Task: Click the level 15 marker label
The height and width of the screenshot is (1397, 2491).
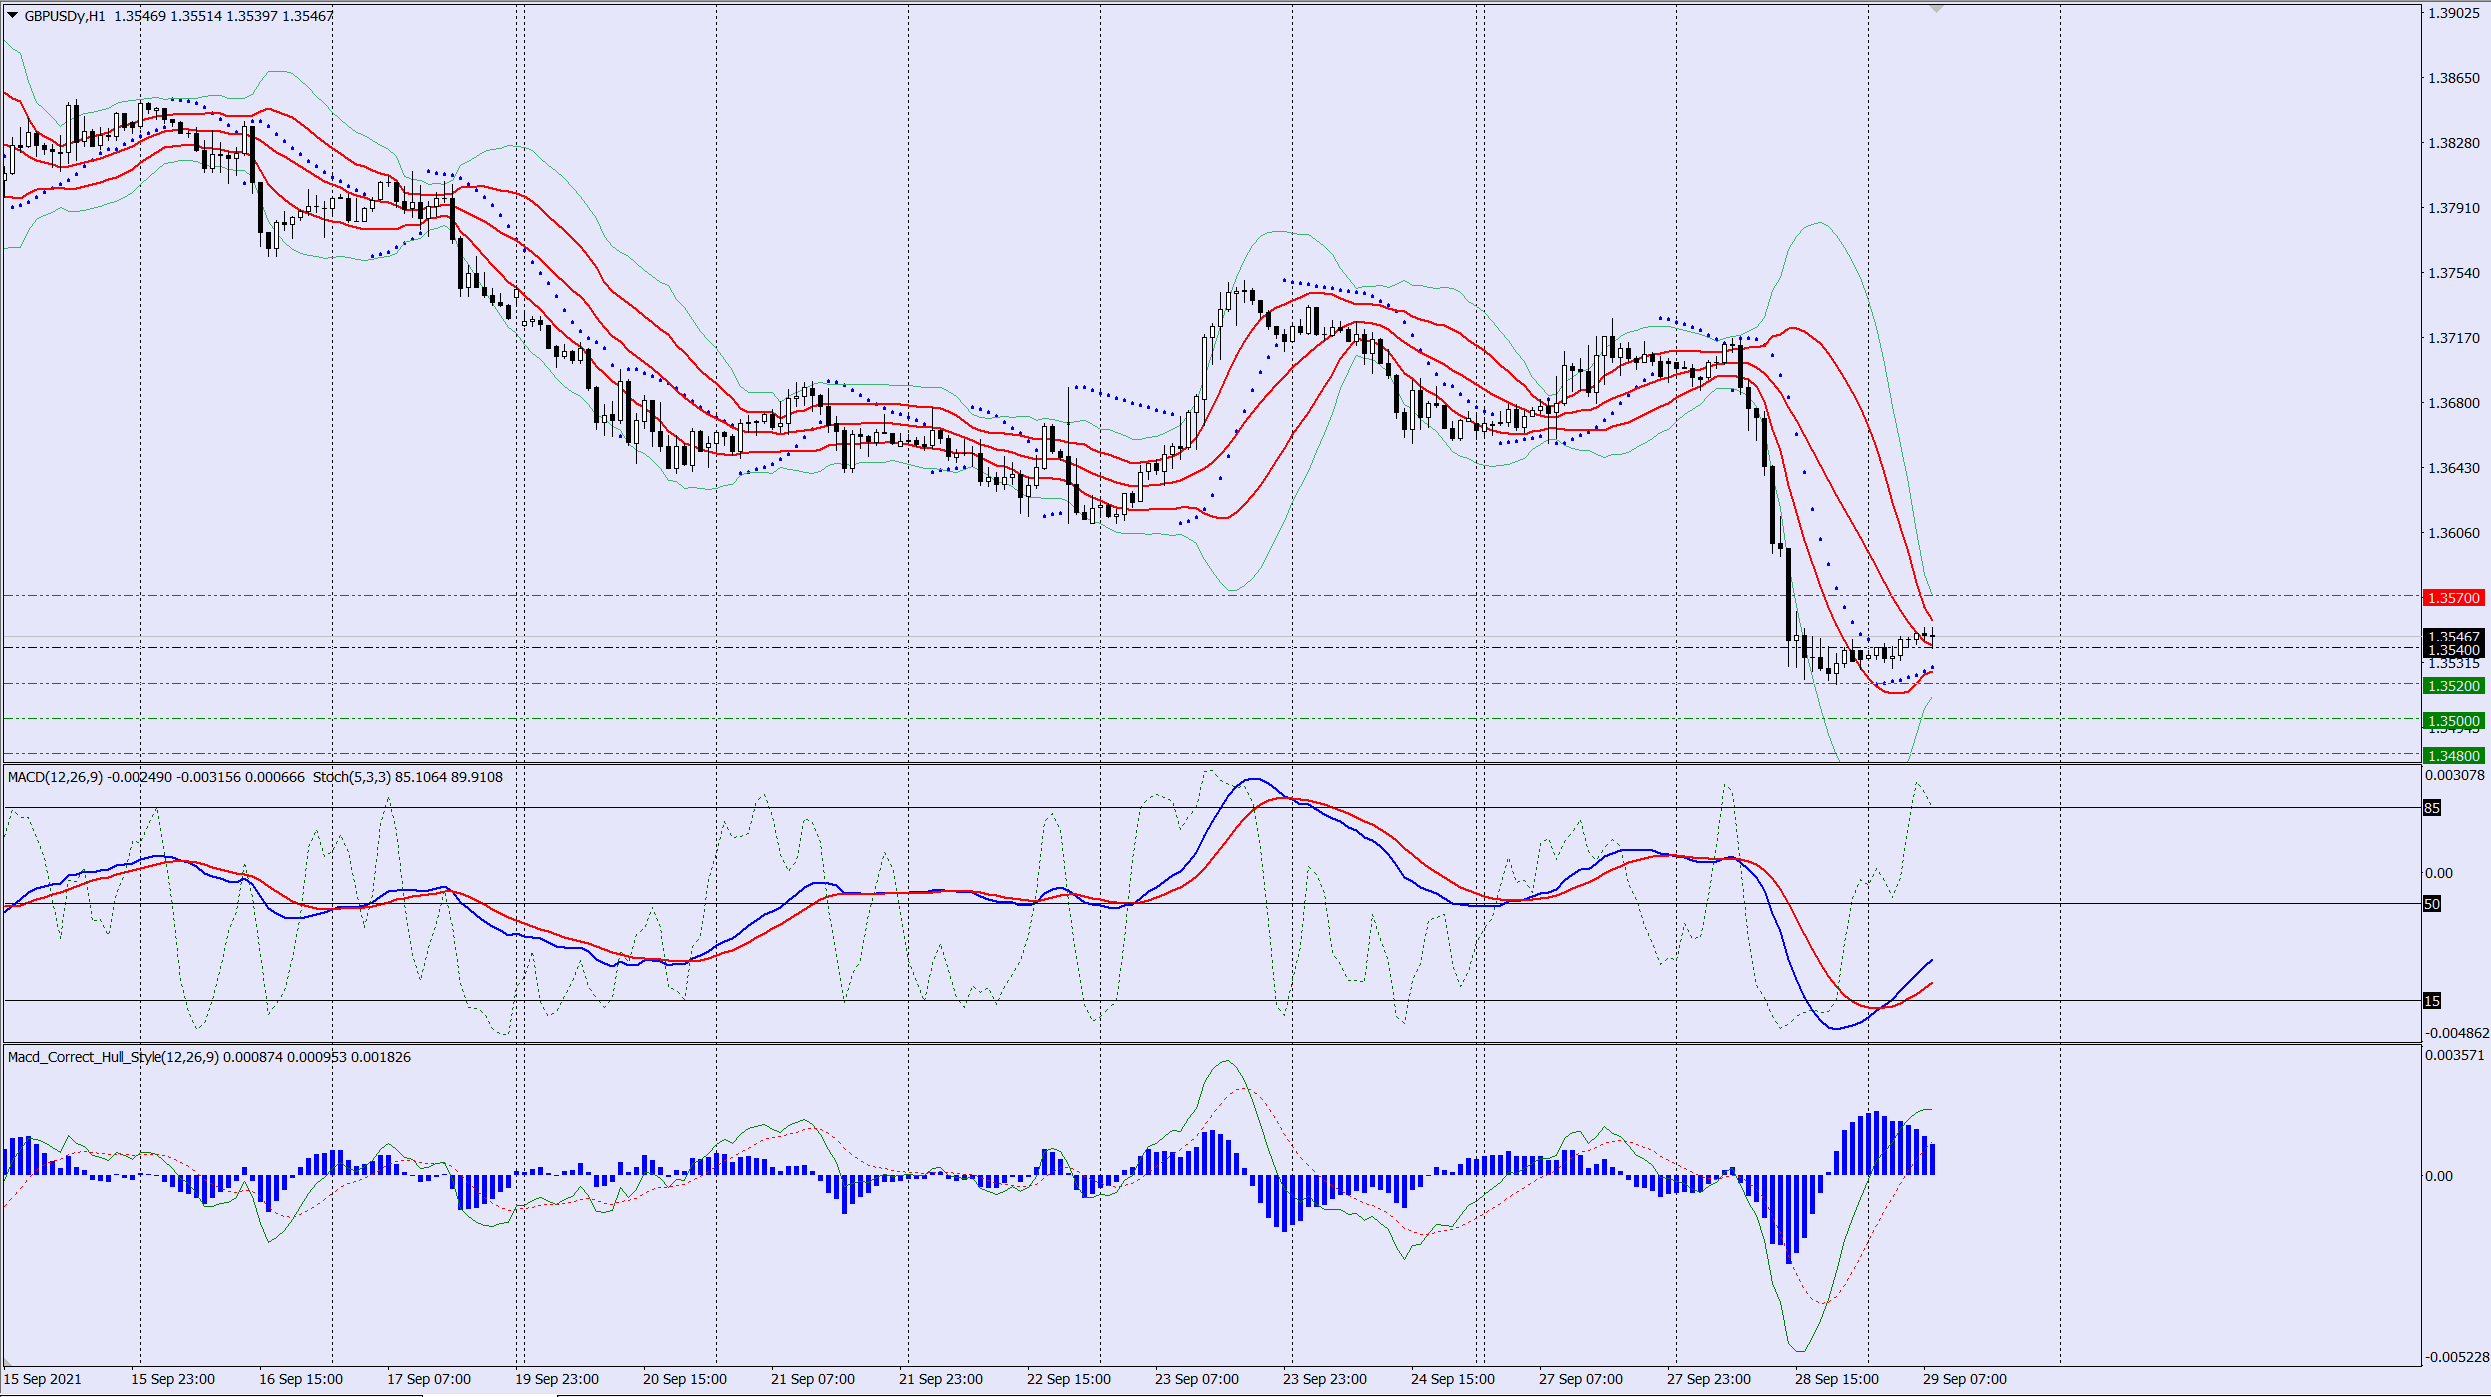Action: point(2432,1001)
